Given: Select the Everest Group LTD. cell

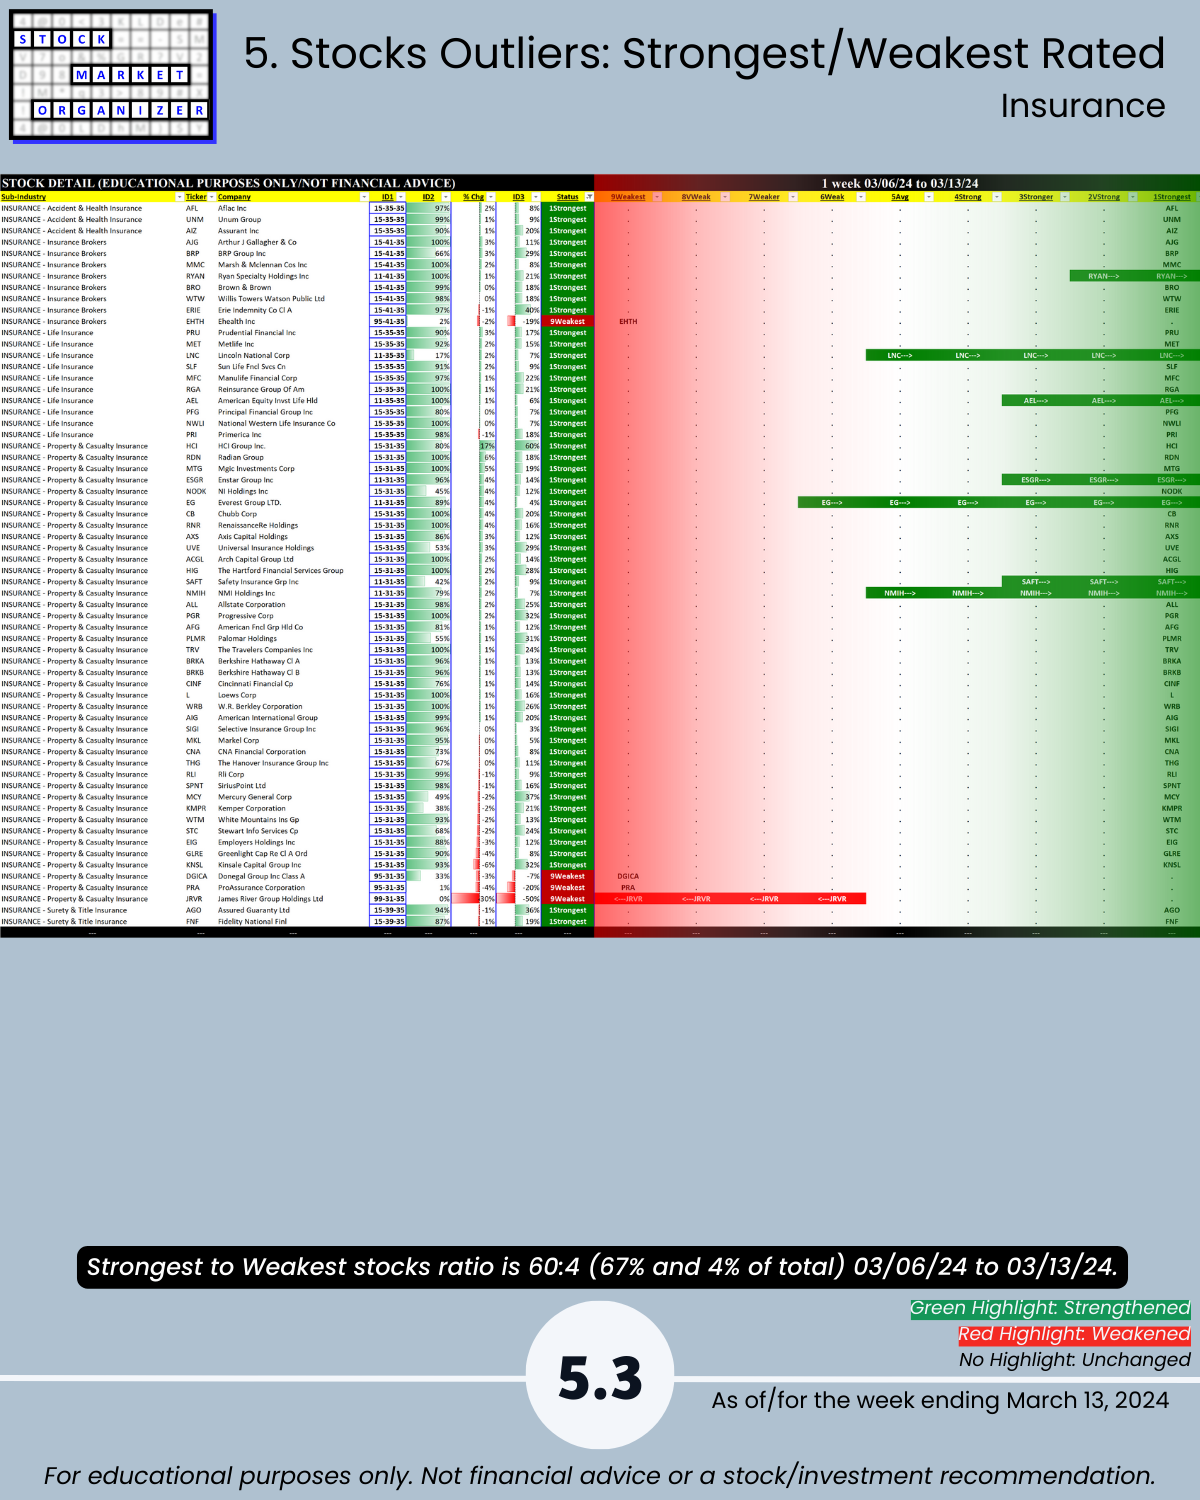Looking at the screenshot, I should 250,502.
